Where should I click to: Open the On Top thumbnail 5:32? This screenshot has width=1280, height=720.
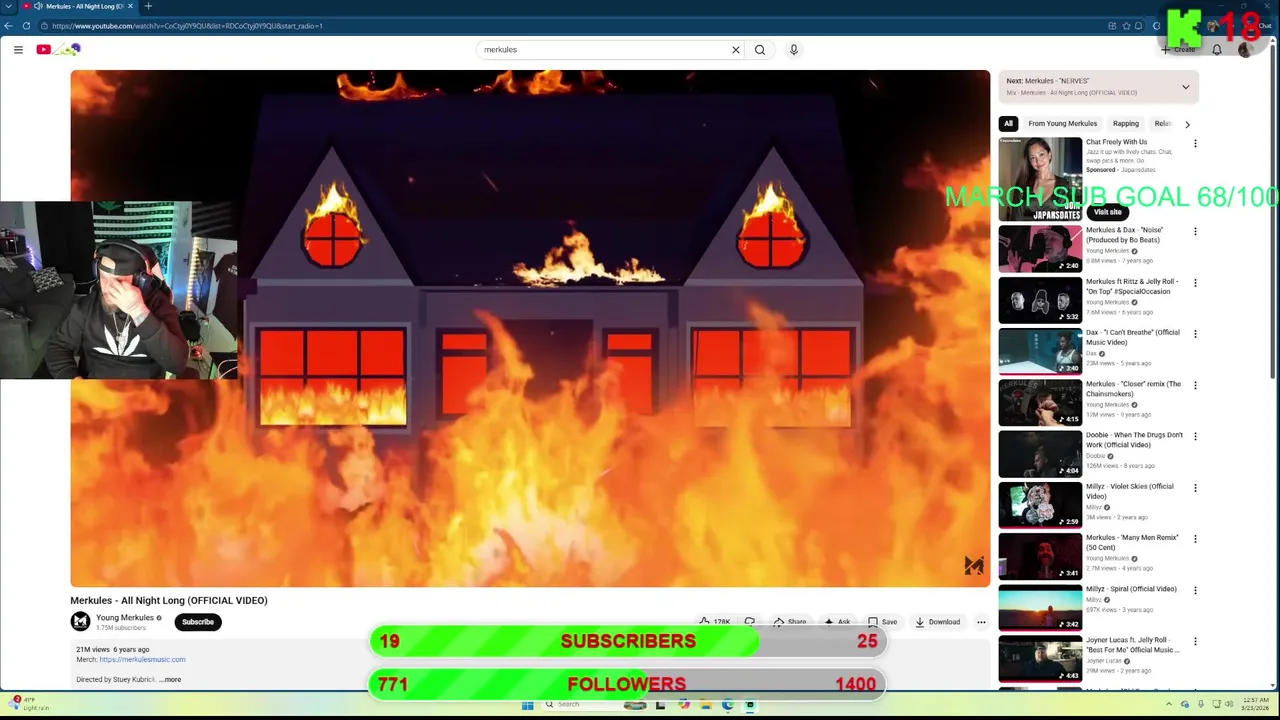tap(1040, 300)
